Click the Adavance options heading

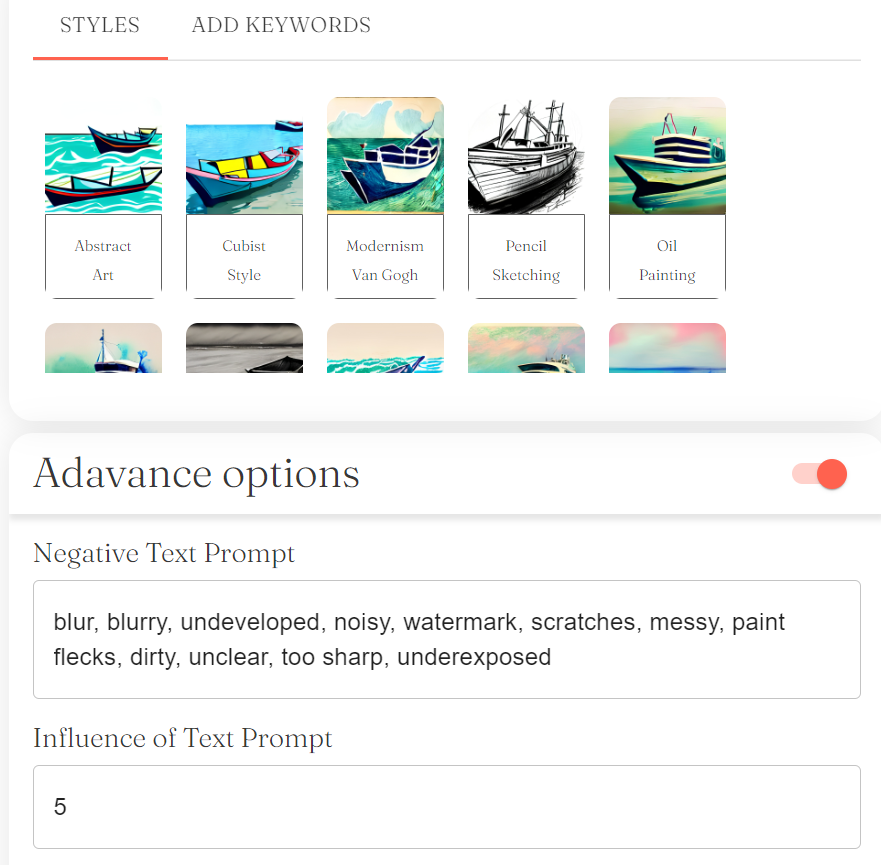196,474
